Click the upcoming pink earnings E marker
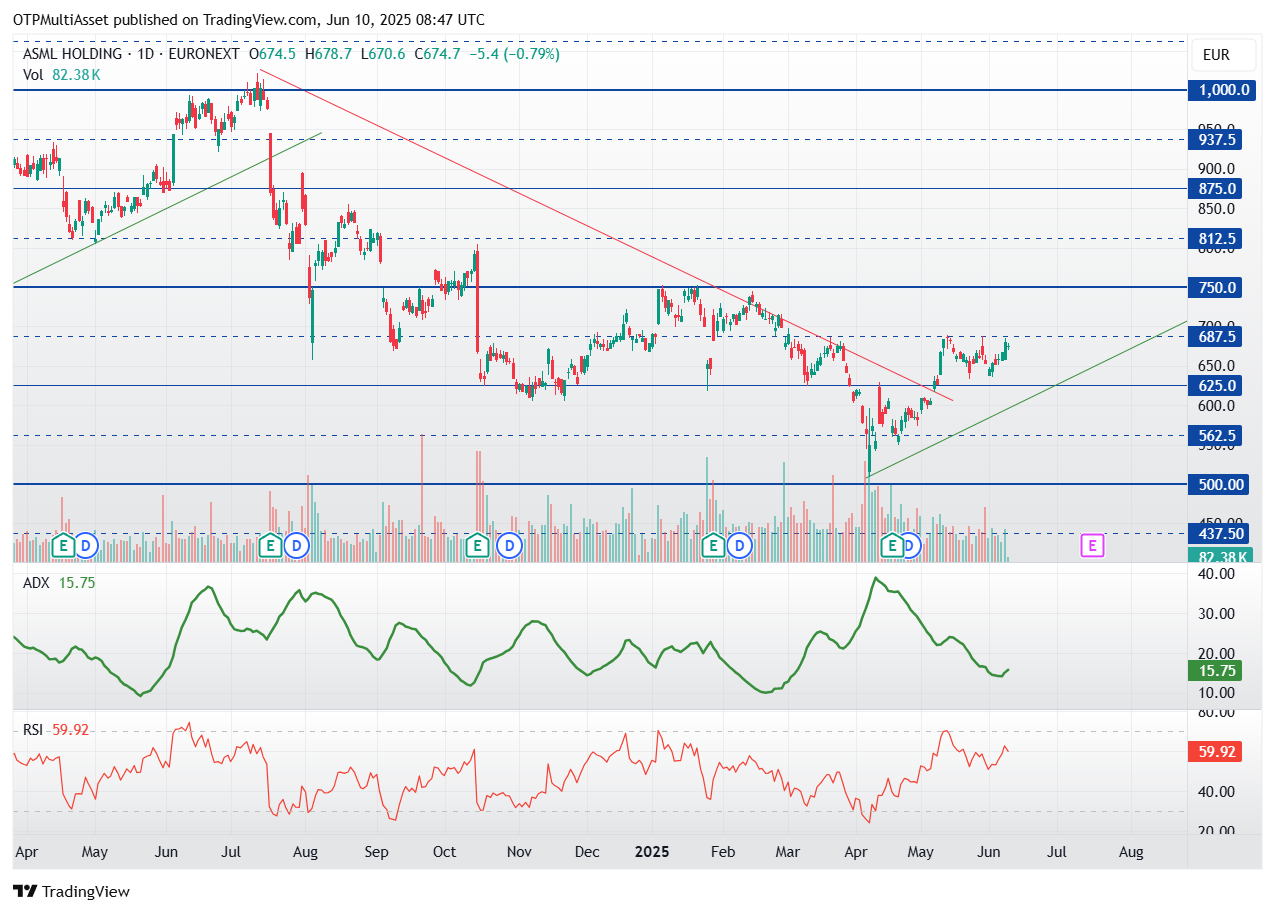This screenshot has height=913, width=1275. pyautogui.click(x=1093, y=545)
